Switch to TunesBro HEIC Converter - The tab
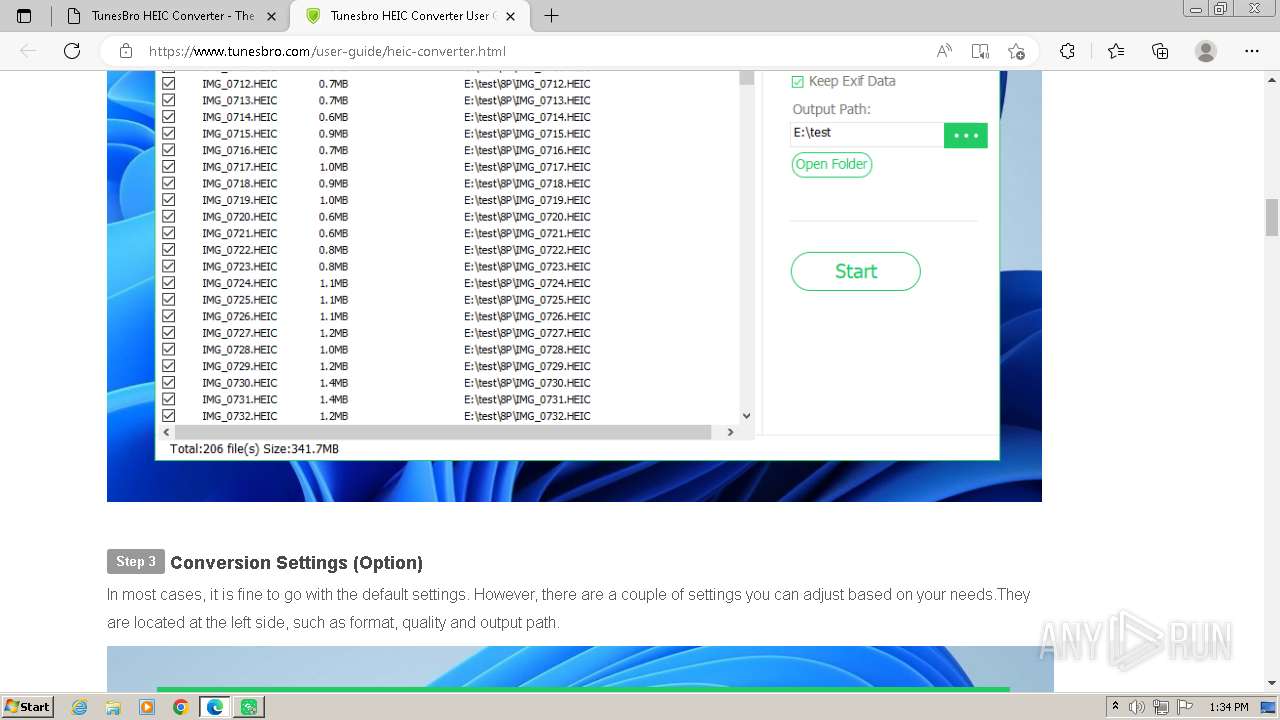This screenshot has height=720, width=1280. 170,16
